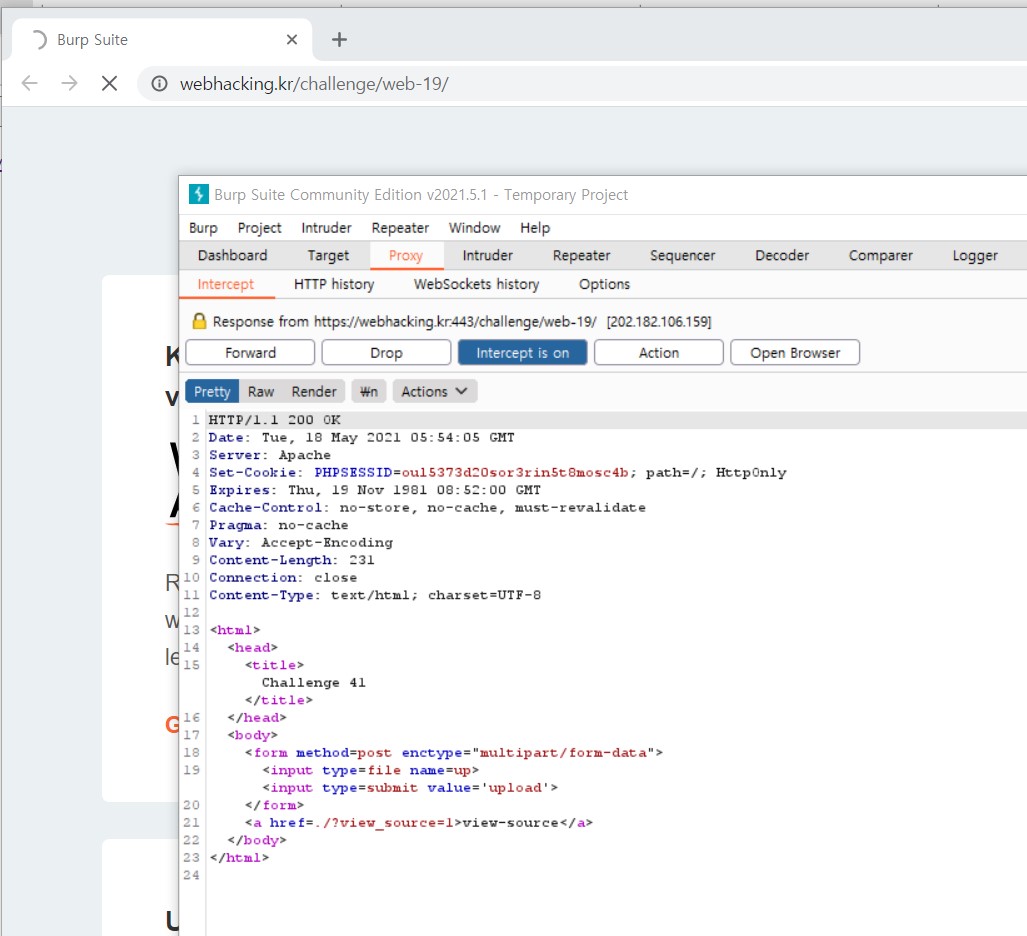Screen dimensions: 1027x936
Task: Open the proxy Options sub-tab
Action: point(605,284)
